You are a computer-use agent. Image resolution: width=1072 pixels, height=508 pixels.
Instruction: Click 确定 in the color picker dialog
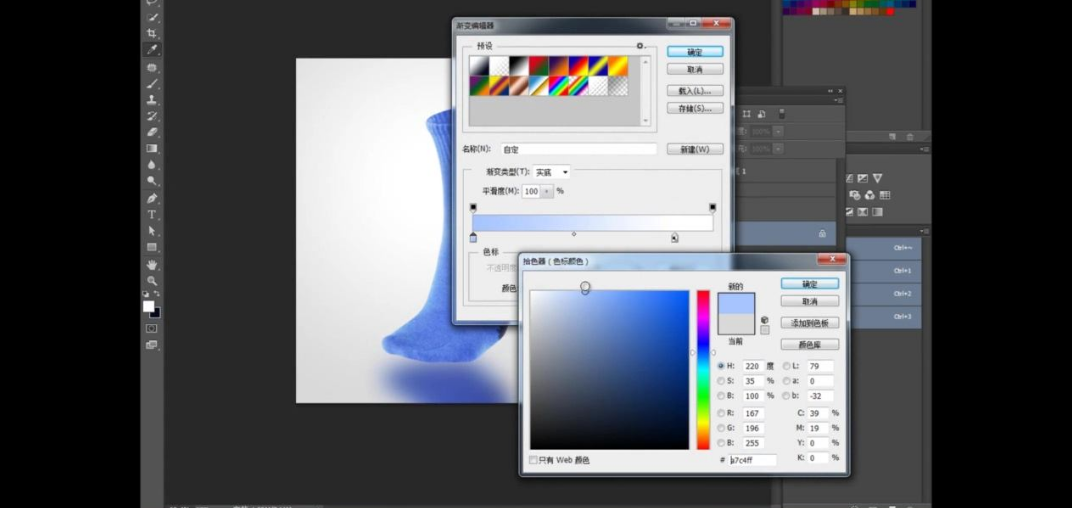pos(809,284)
